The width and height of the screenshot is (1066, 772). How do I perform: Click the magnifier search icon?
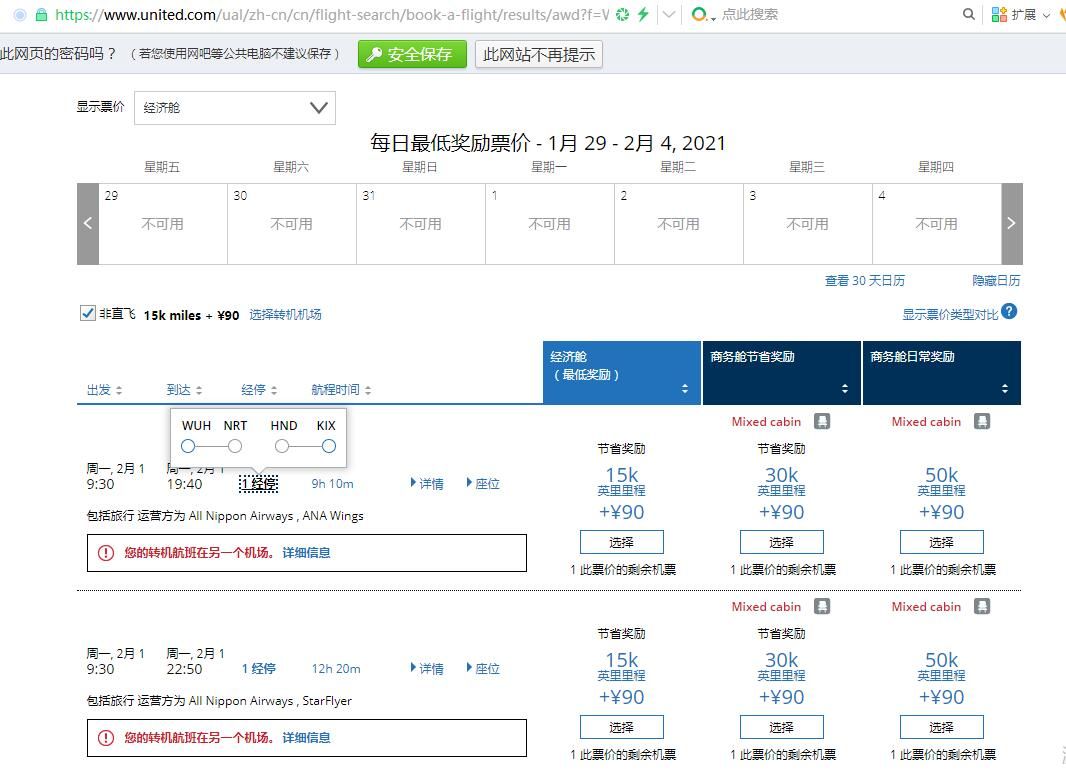[969, 14]
